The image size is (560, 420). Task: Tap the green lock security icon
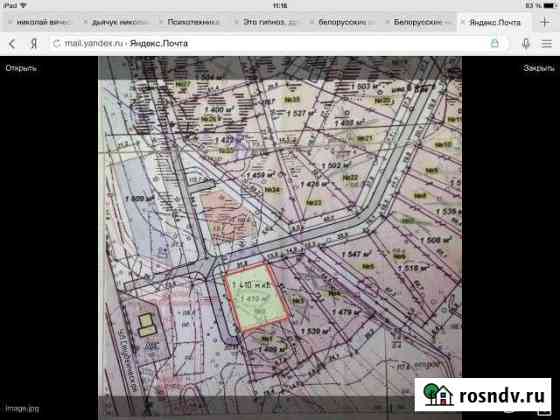tap(495, 44)
